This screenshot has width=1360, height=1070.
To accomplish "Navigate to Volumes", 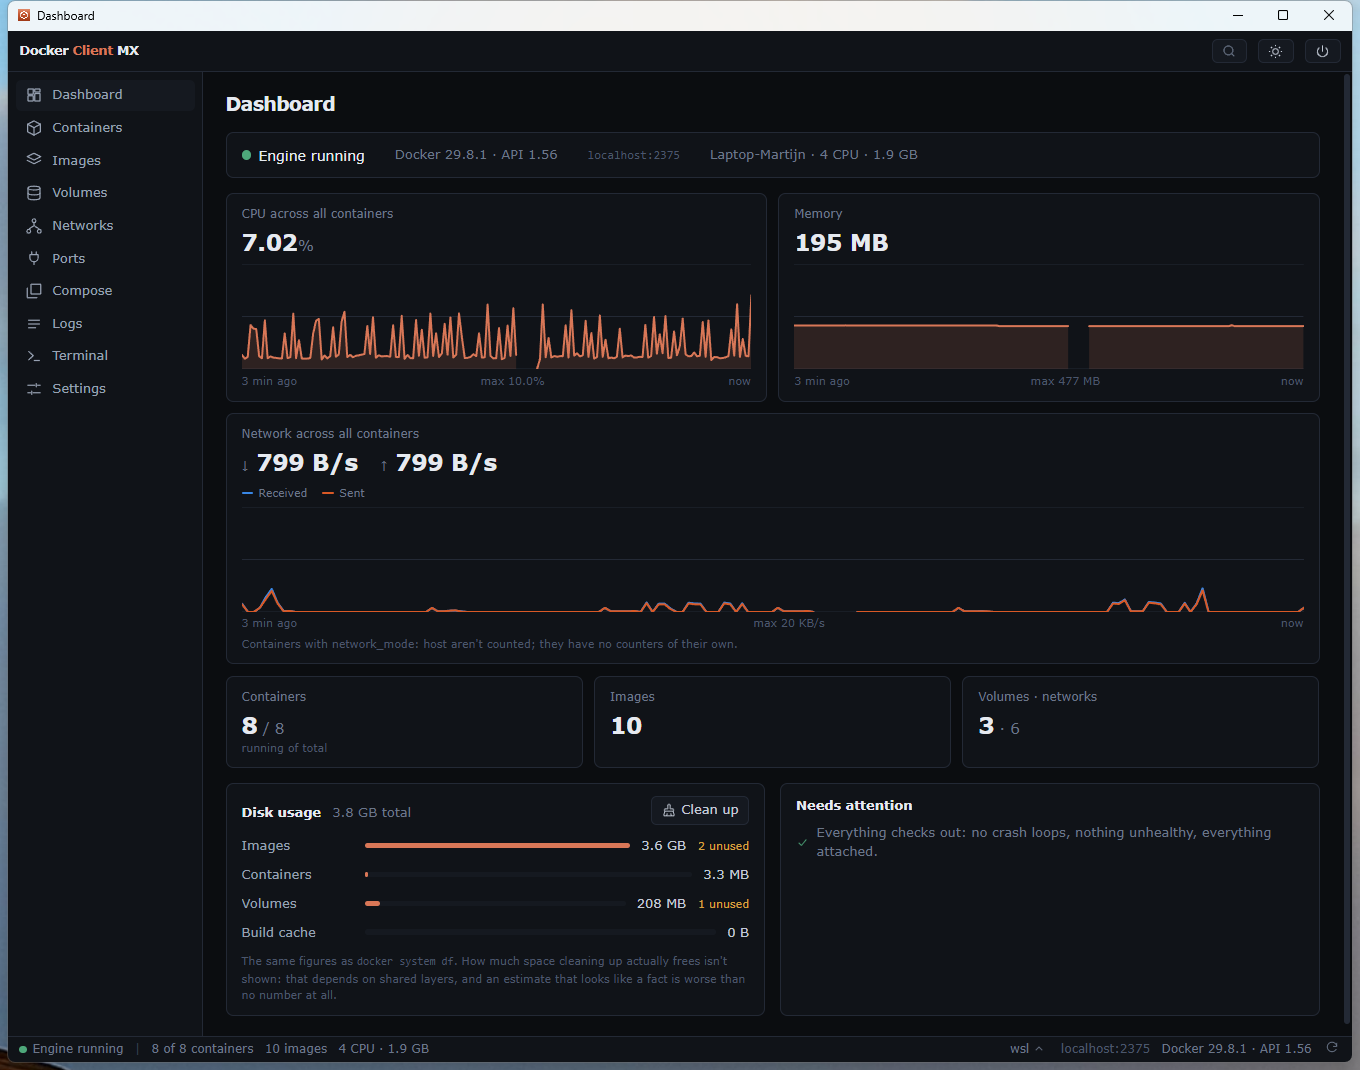I will click(105, 193).
